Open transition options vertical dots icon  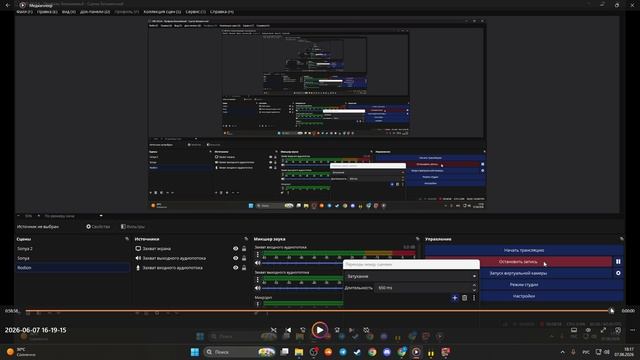click(x=474, y=298)
